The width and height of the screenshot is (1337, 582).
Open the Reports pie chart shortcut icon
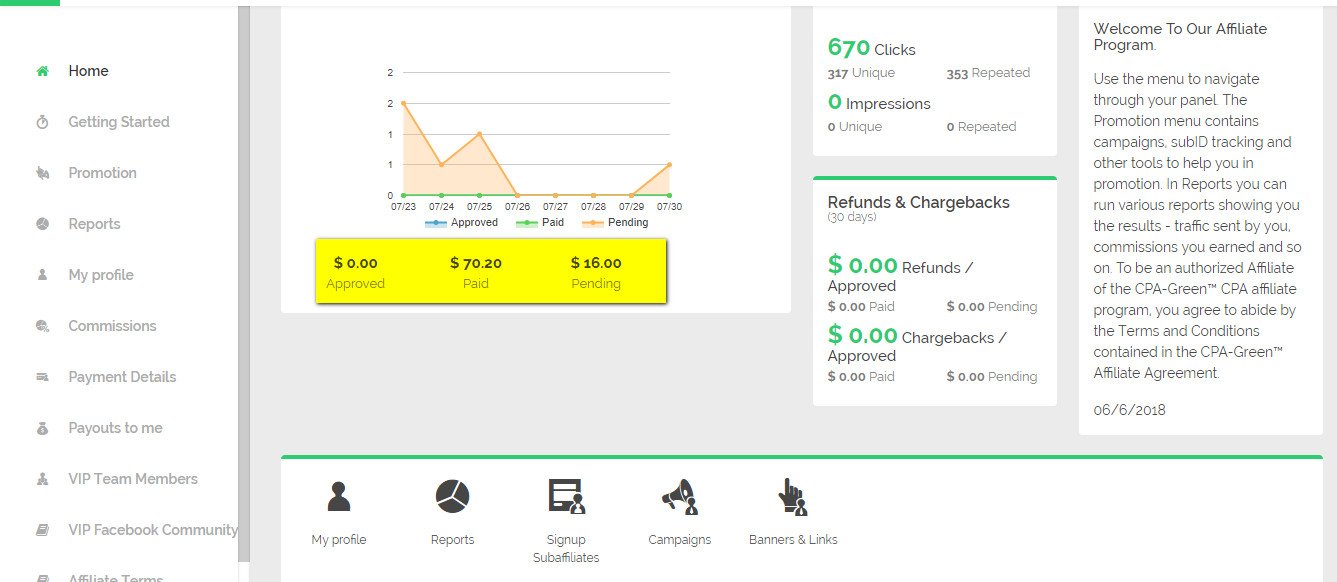pos(452,496)
